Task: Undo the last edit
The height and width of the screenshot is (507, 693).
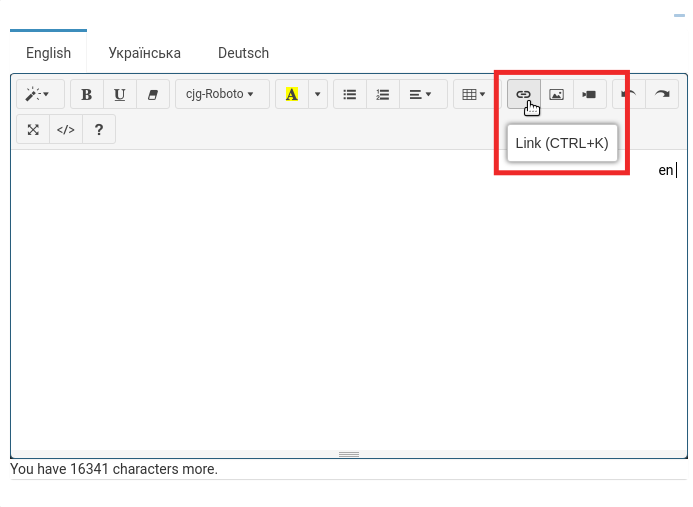Action: [x=629, y=94]
